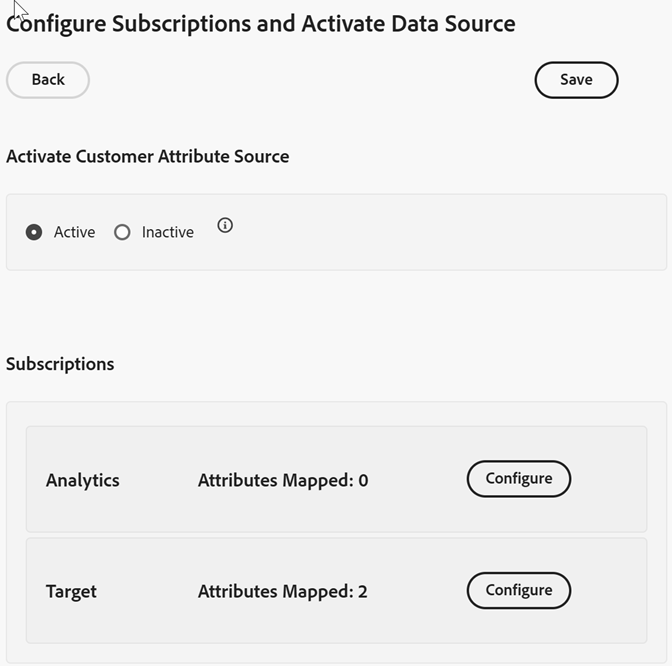Click empty space between Back and Save
Image resolution: width=672 pixels, height=666 pixels.
tap(310, 80)
